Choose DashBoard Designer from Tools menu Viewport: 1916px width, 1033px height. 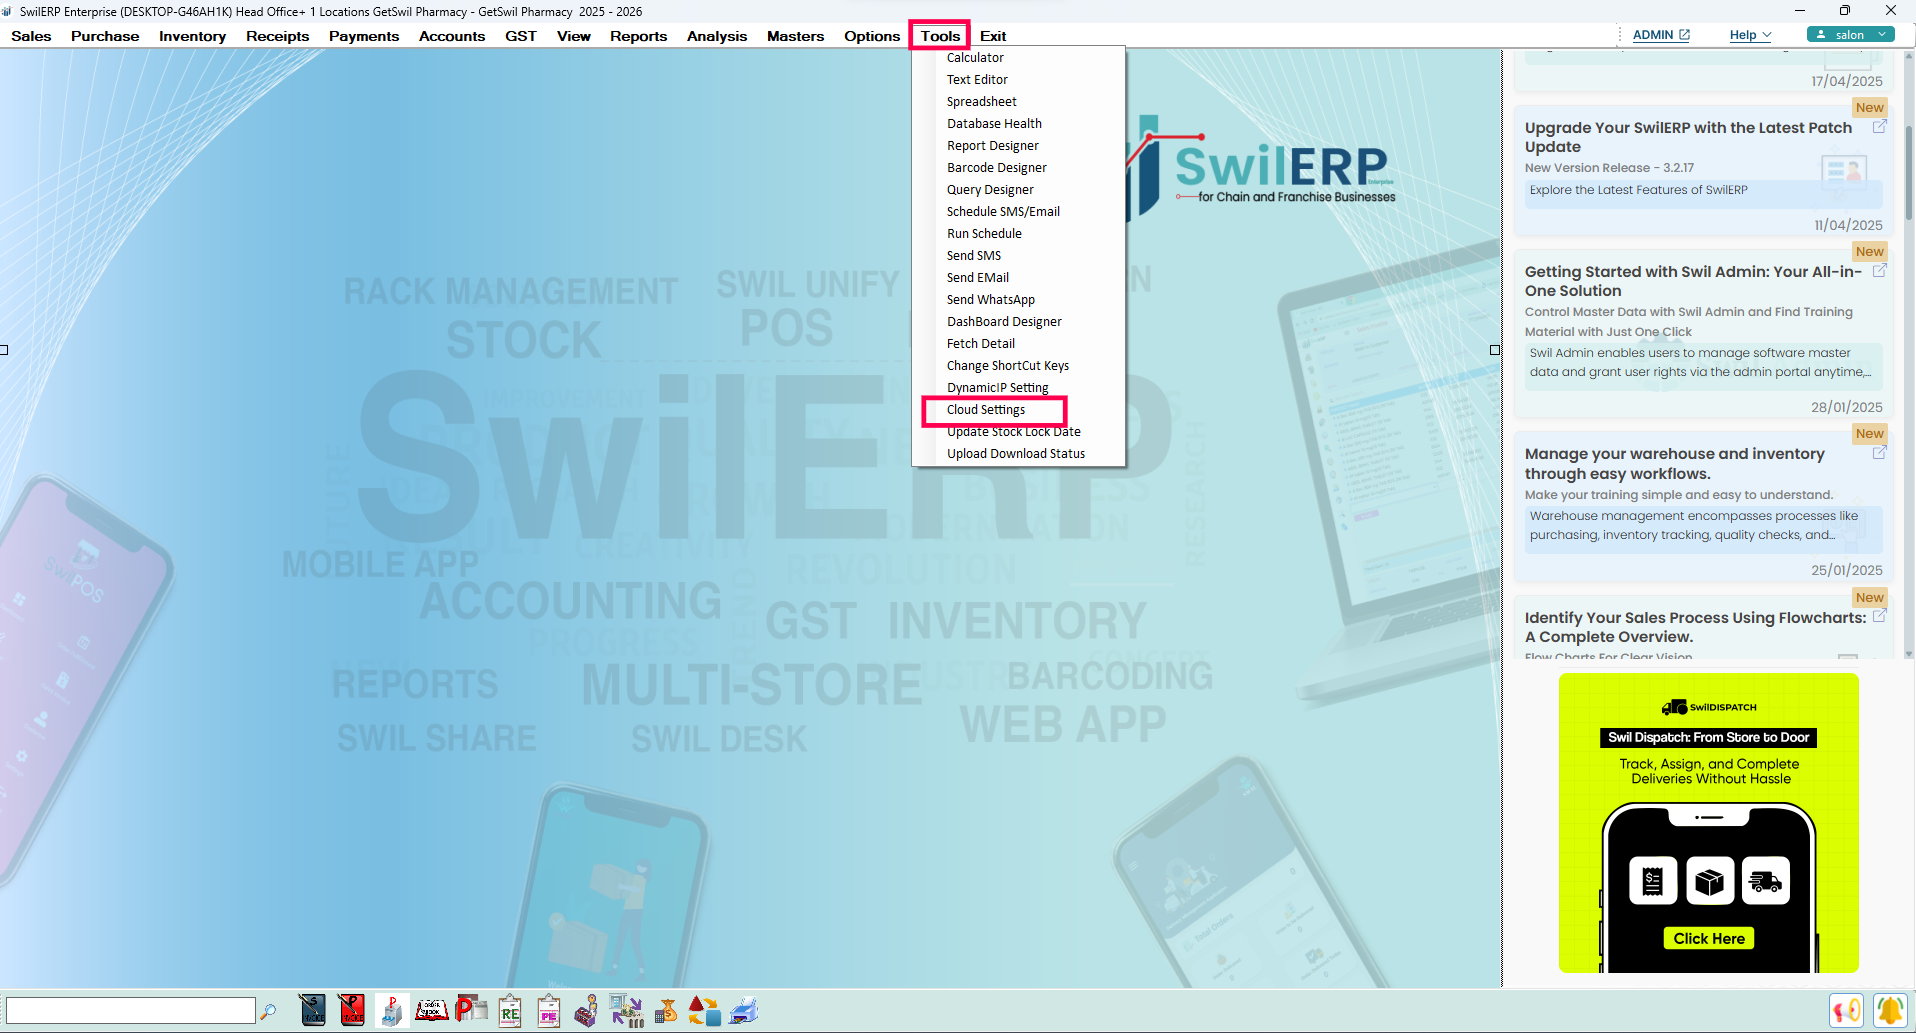coord(1004,322)
